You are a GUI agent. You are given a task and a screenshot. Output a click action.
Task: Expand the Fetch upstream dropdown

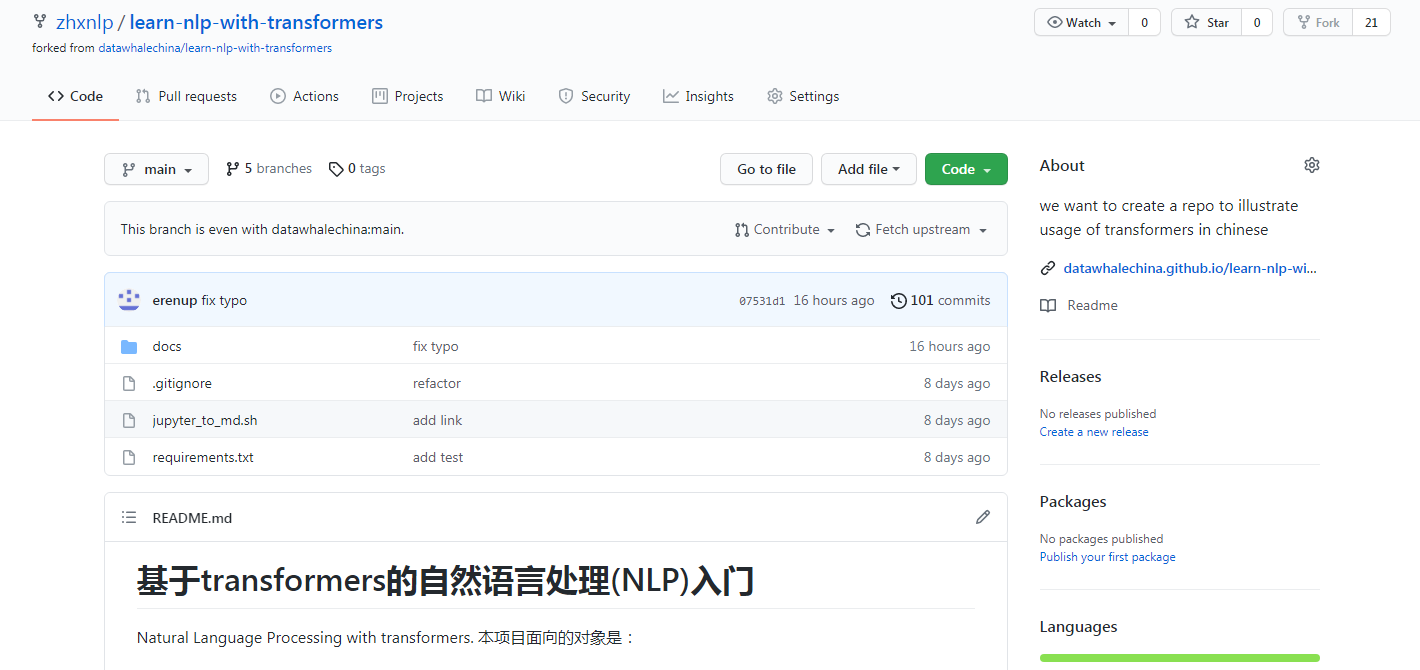921,229
